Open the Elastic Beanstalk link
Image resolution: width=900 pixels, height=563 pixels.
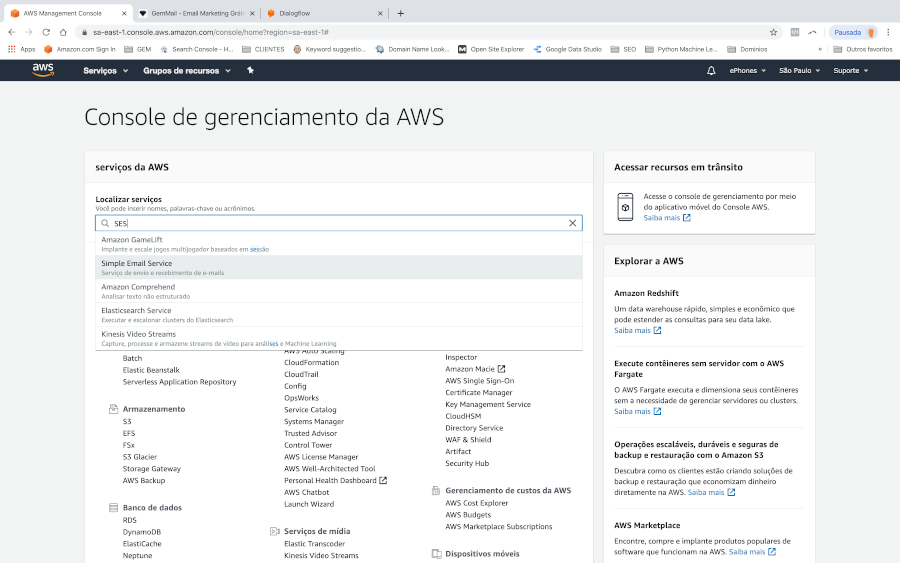pos(151,370)
